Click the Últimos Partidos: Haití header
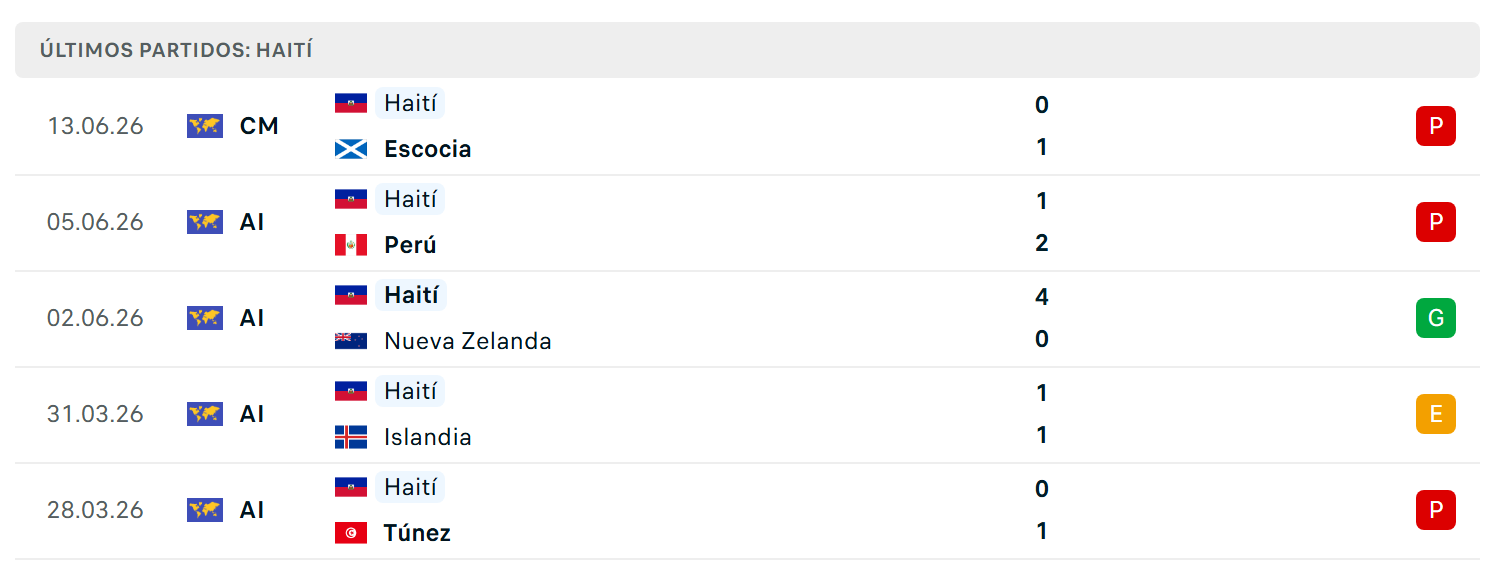 (176, 50)
